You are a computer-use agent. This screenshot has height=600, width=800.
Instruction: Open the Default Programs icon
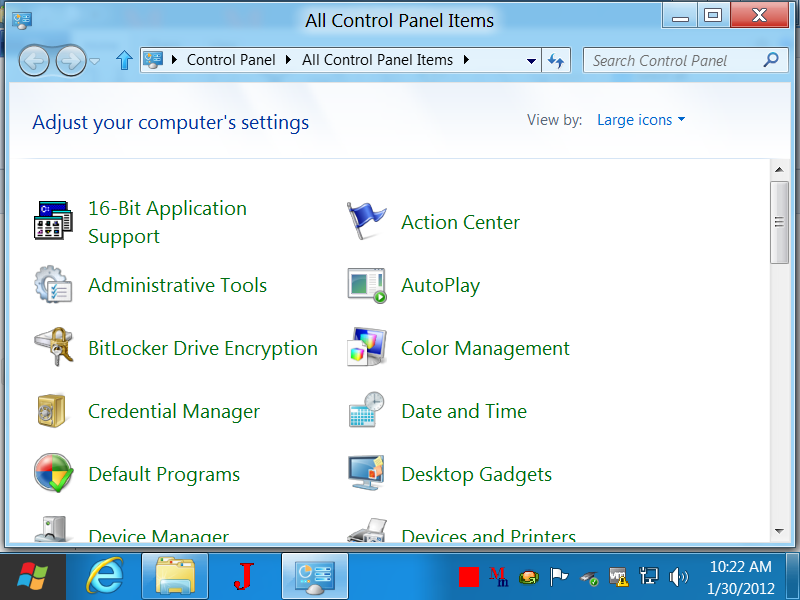click(54, 474)
